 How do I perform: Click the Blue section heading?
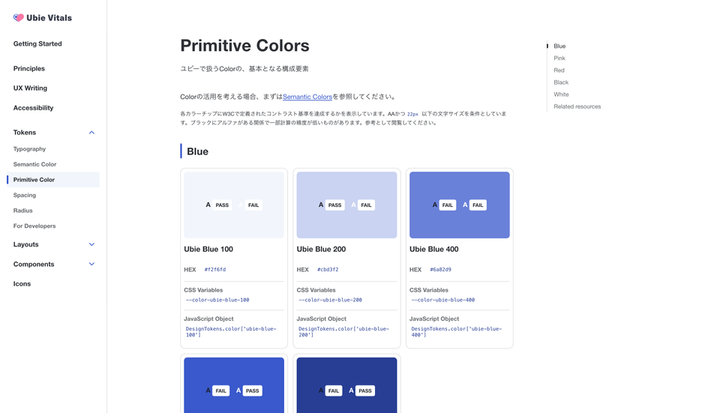197,152
